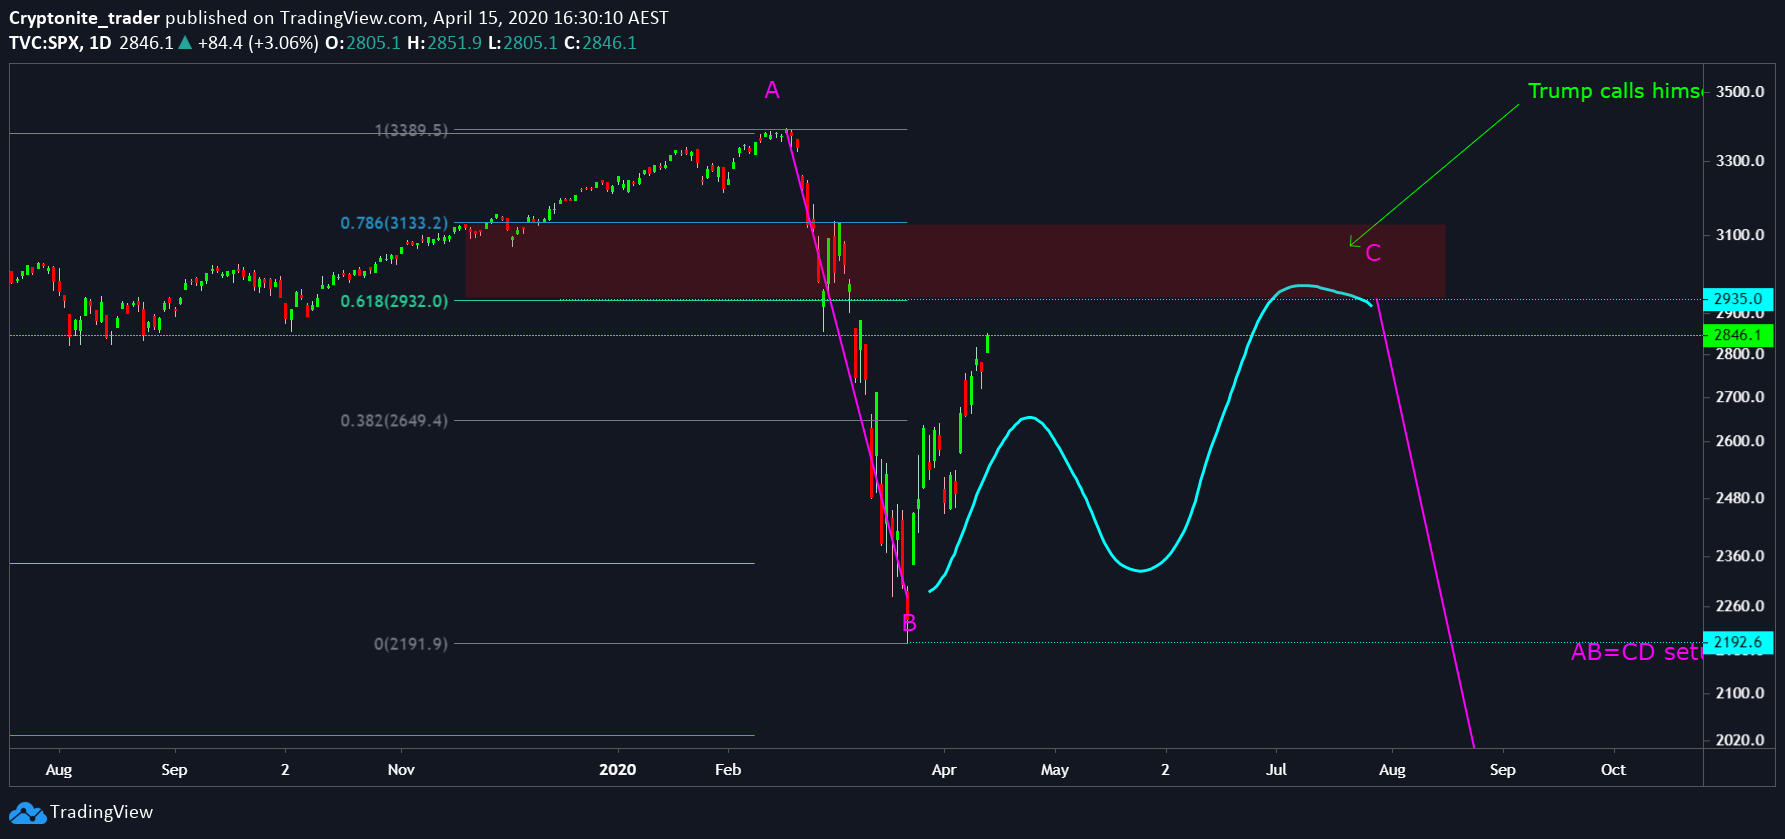Image resolution: width=1785 pixels, height=839 pixels.
Task: Click the 2260.0 price axis label
Action: tap(1740, 606)
